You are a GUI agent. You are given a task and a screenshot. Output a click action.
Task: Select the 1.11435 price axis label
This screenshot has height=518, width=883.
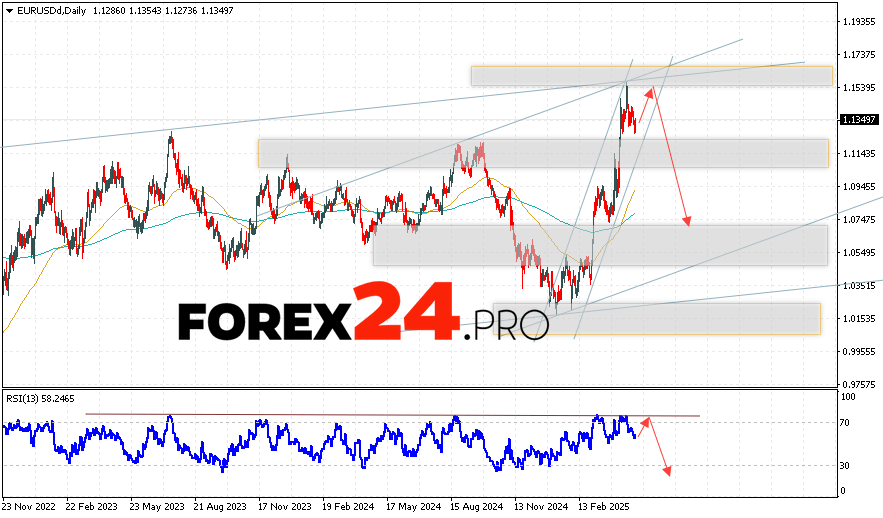tap(859, 154)
